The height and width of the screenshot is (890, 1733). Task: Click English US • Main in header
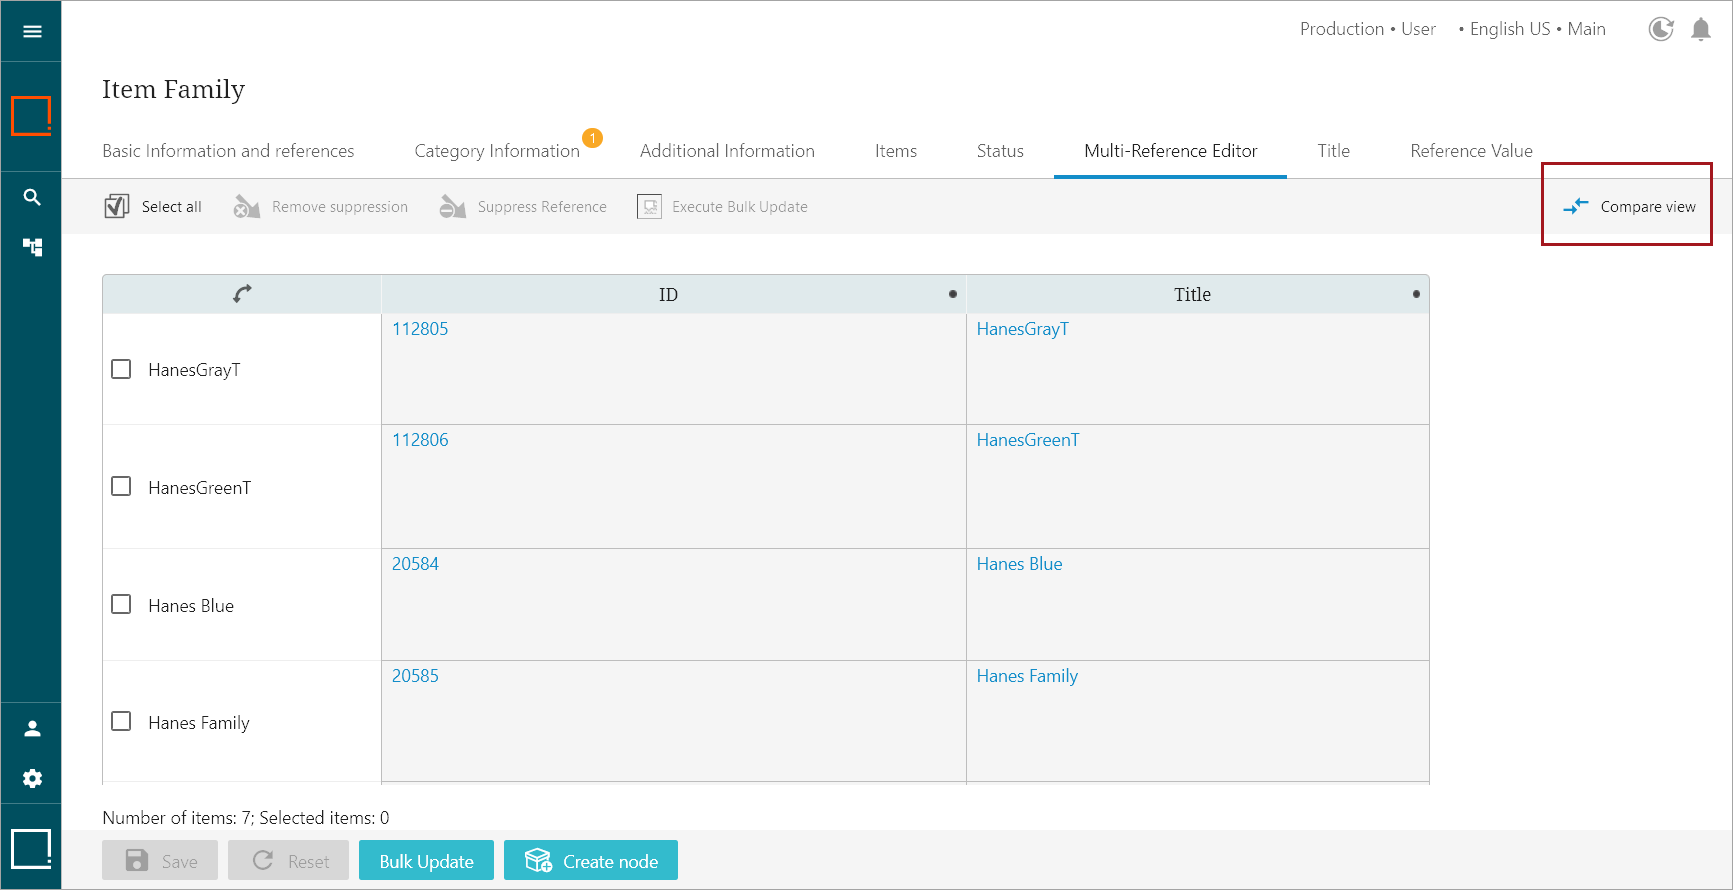click(1537, 29)
